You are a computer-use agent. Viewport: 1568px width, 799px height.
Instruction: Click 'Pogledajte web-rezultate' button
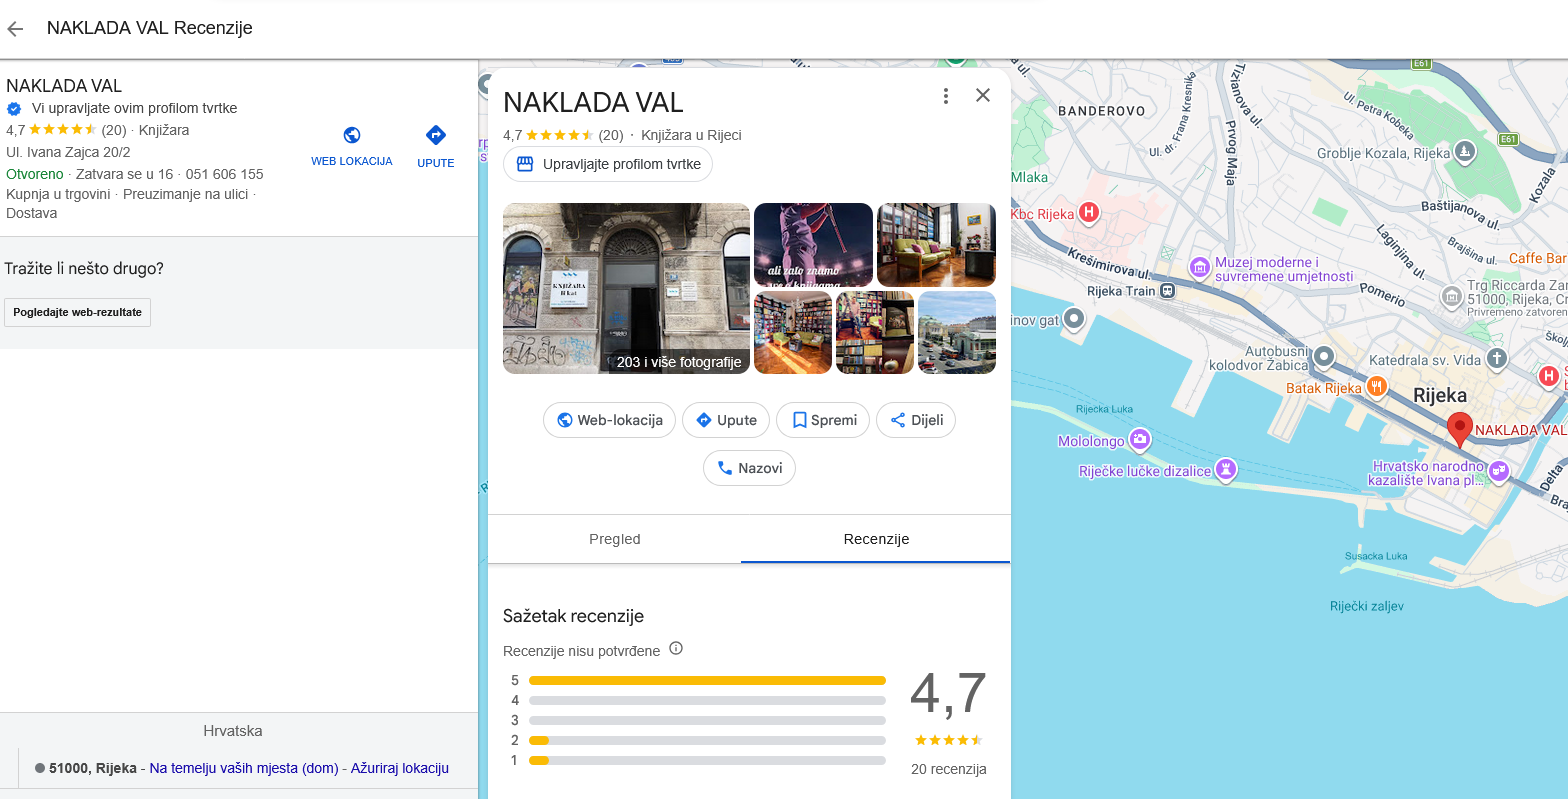click(77, 312)
